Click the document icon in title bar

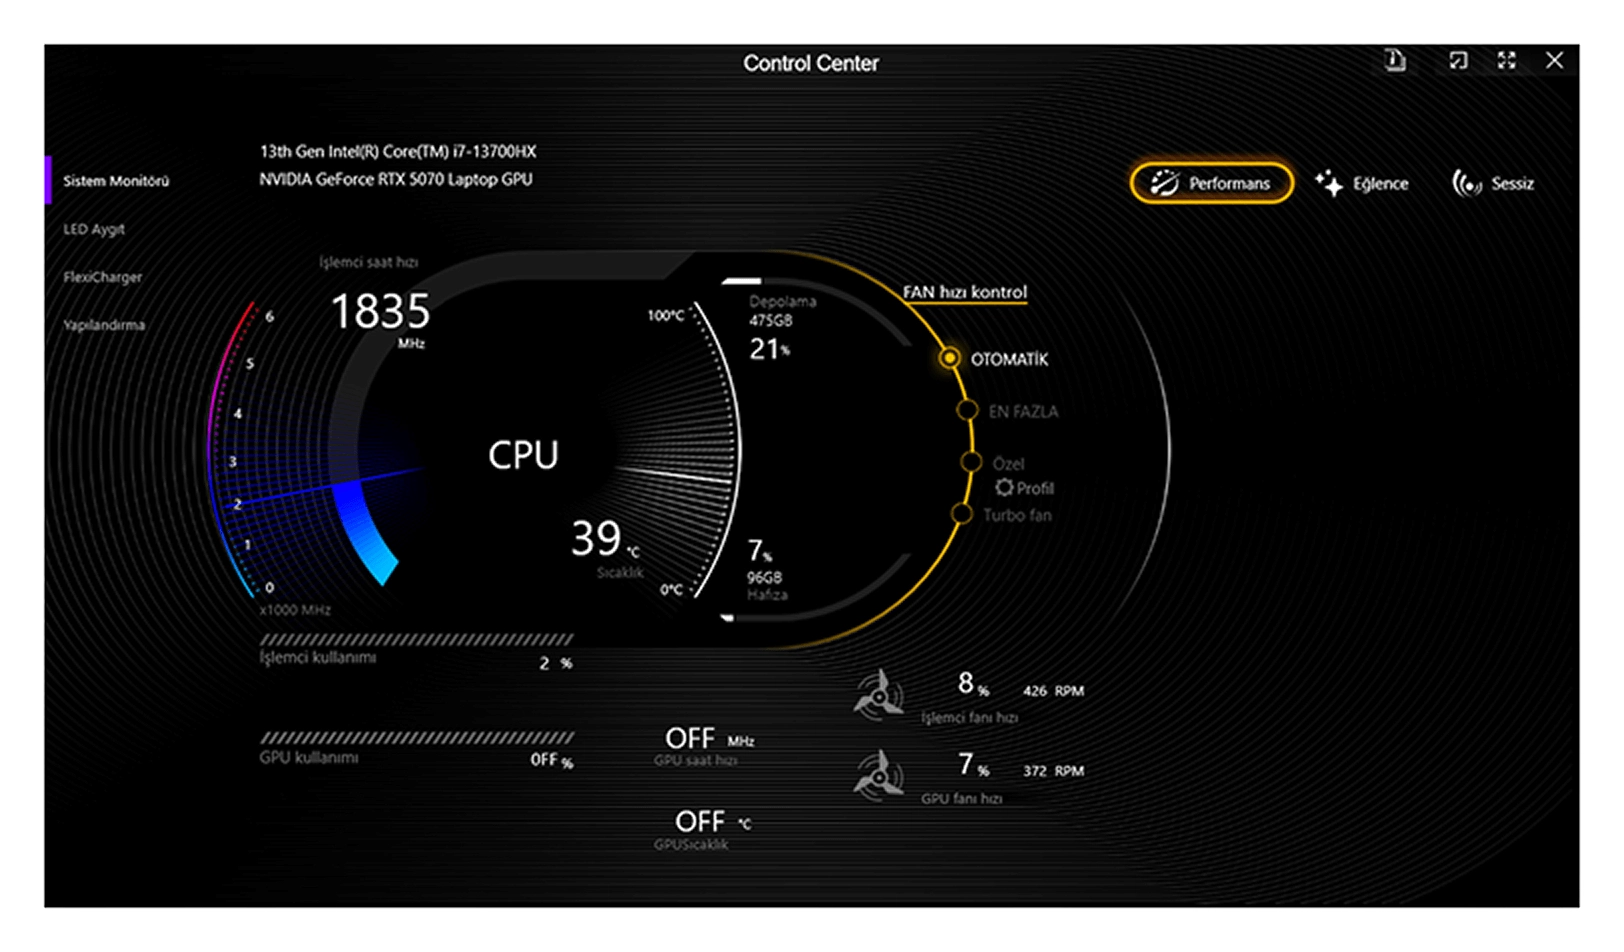coord(1395,60)
